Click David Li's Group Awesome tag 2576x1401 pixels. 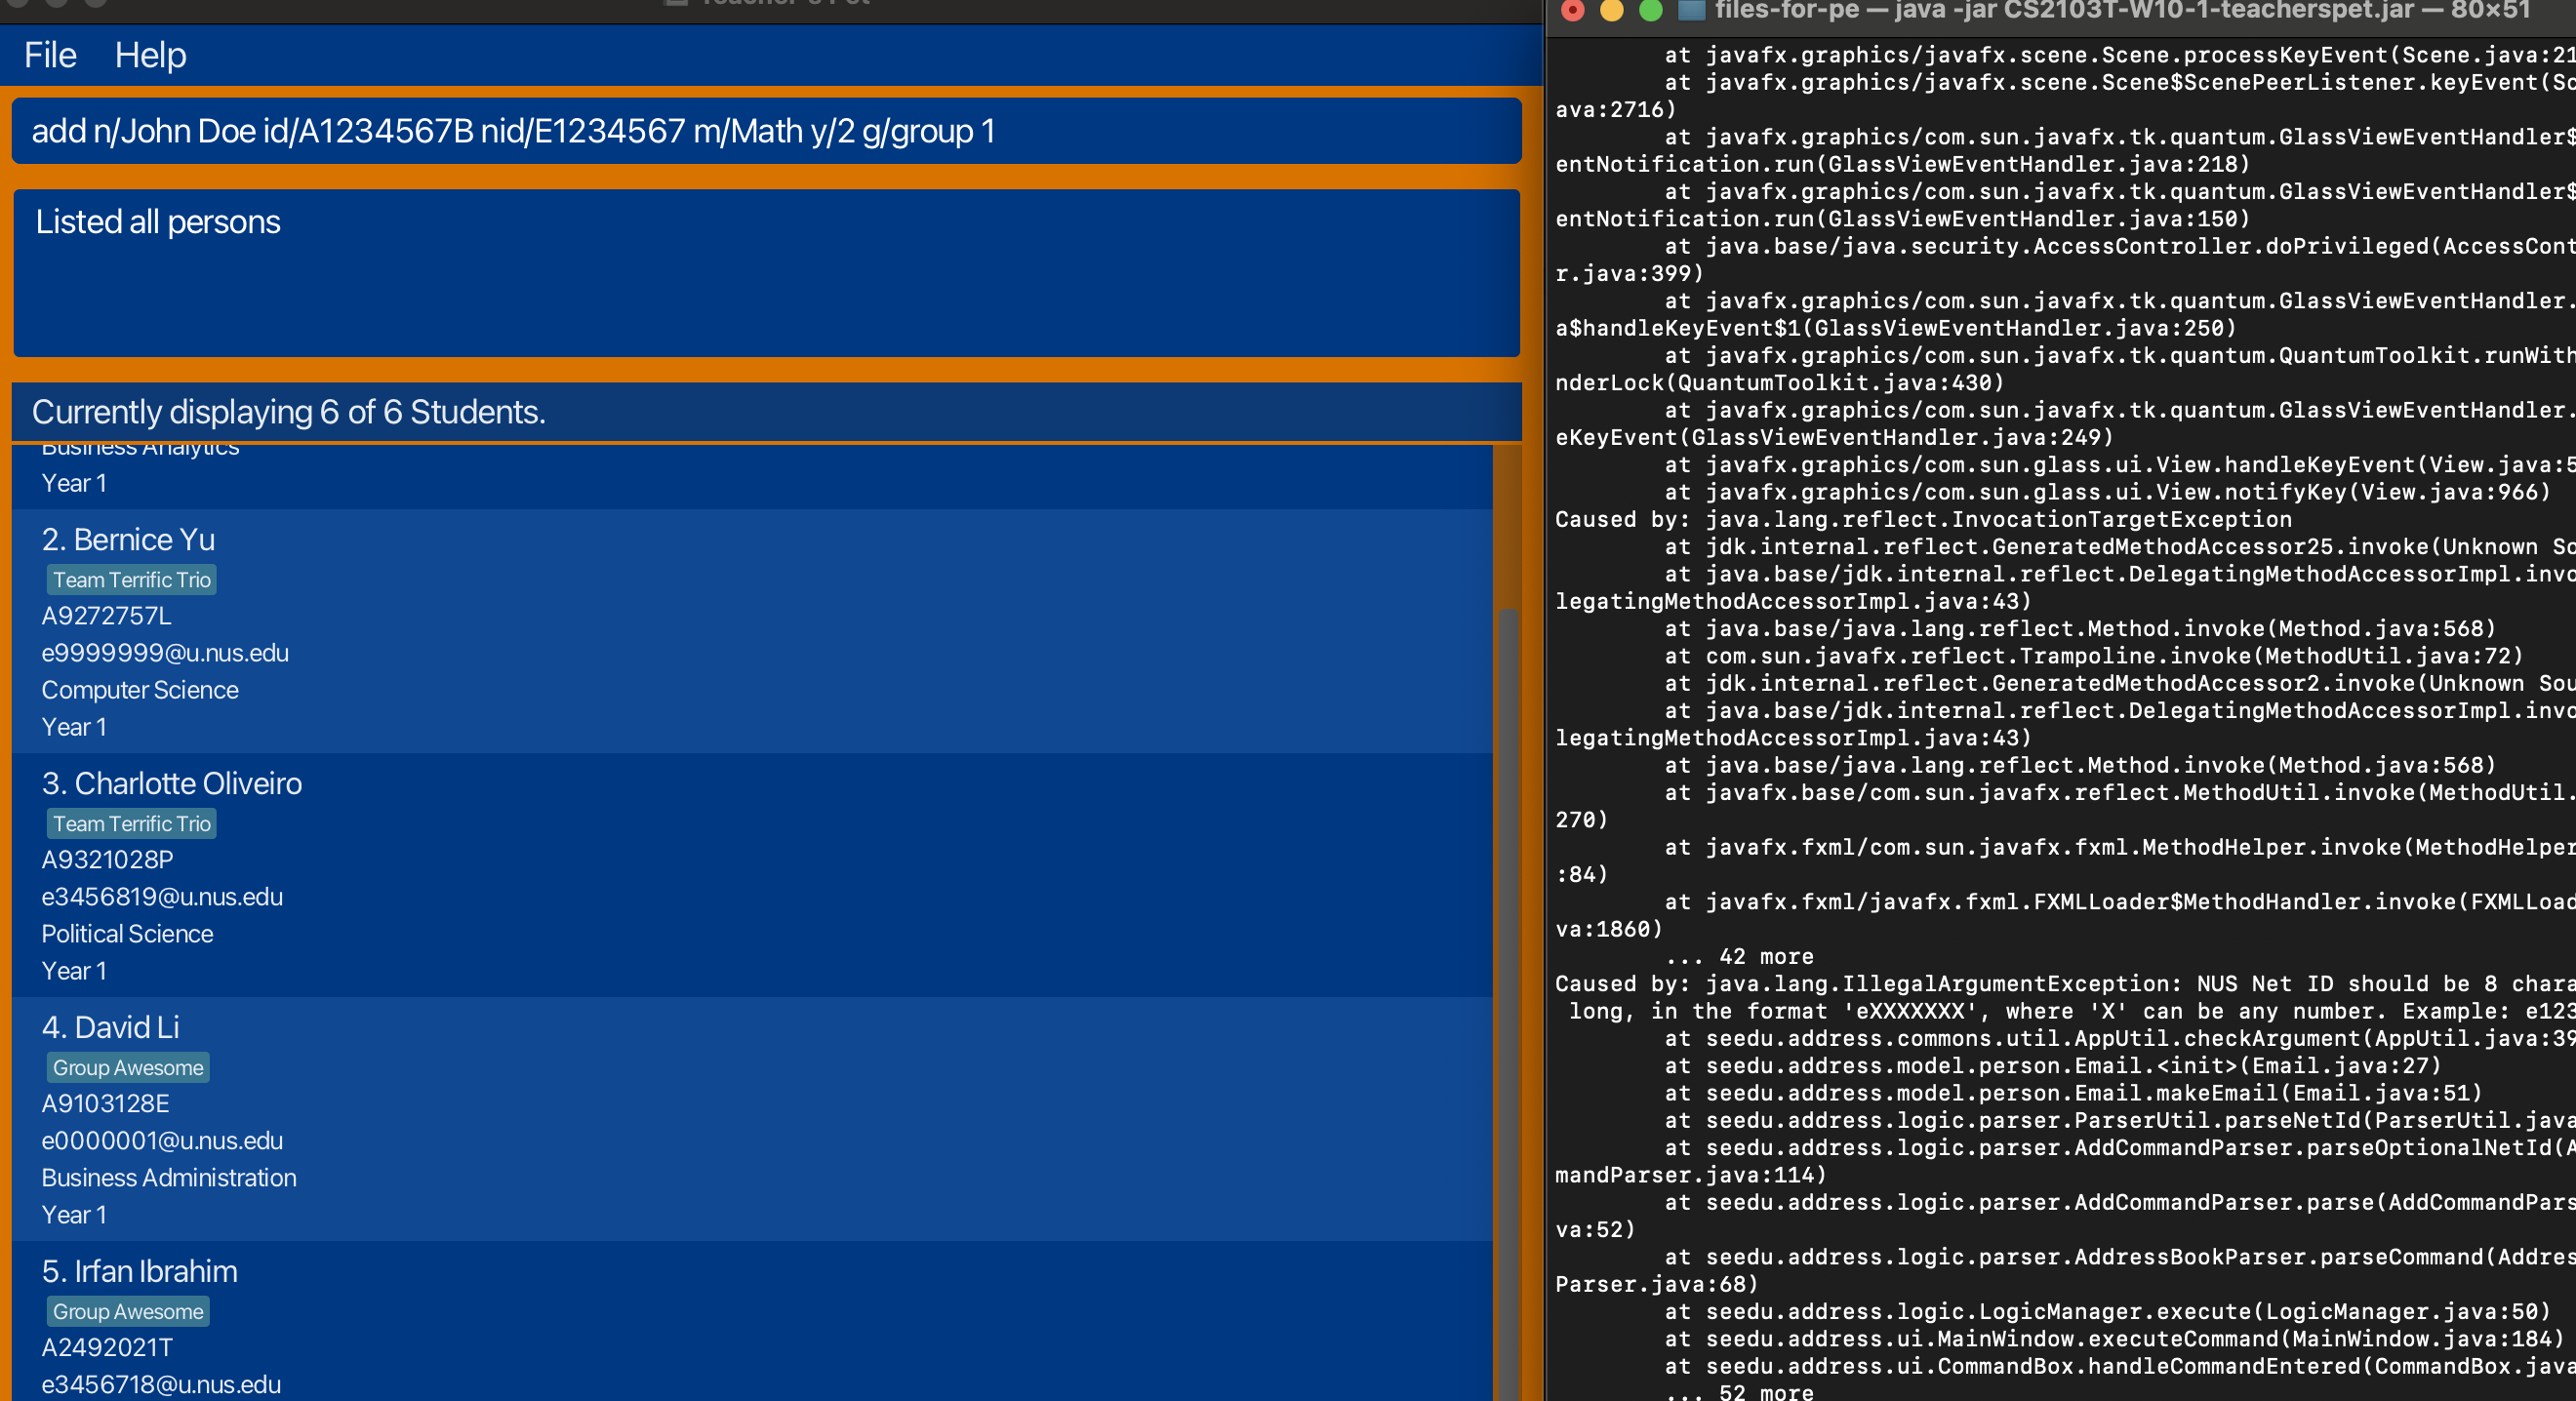(128, 1068)
